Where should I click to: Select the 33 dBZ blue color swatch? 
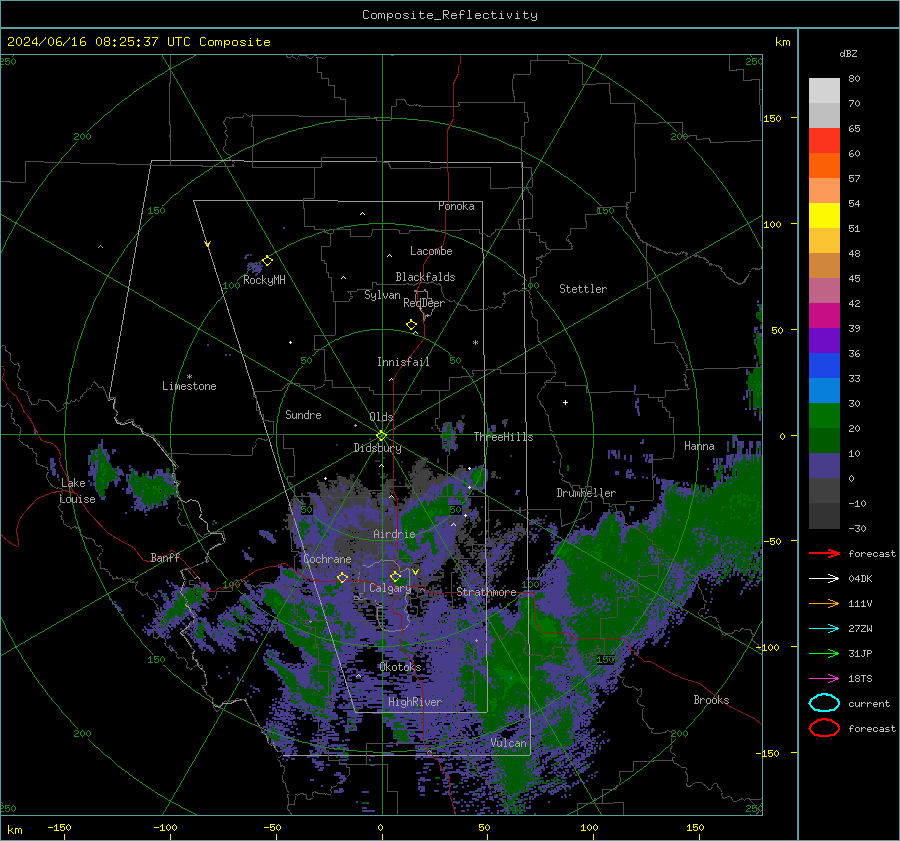[824, 390]
